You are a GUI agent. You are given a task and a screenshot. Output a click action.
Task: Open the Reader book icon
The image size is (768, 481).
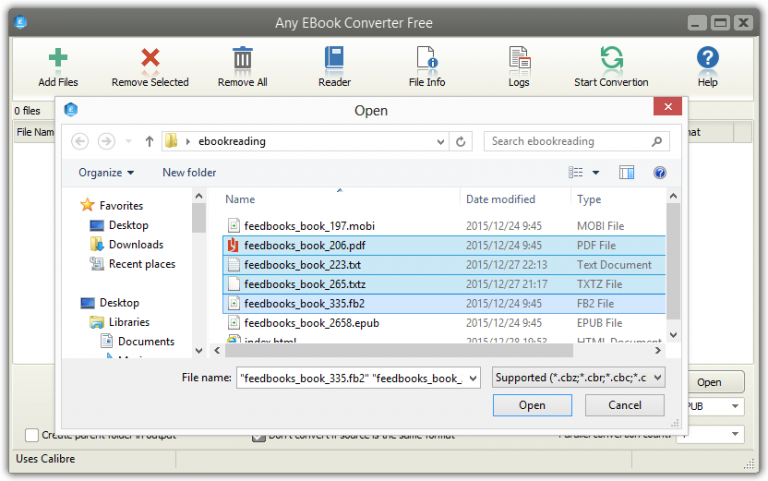(x=335, y=57)
